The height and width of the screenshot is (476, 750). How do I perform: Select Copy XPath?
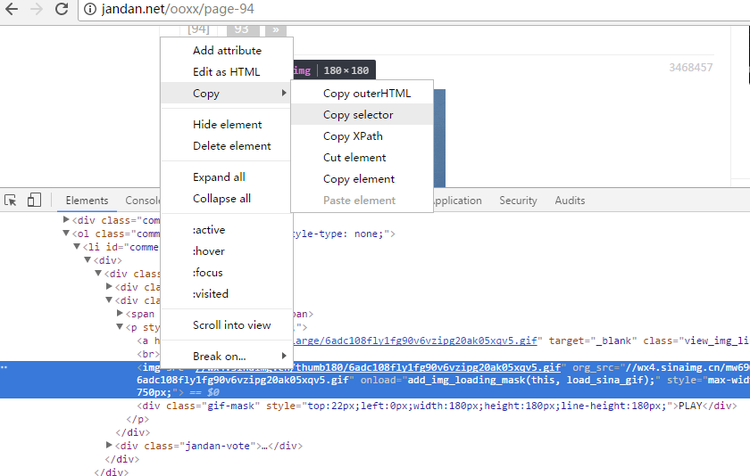click(x=362, y=136)
